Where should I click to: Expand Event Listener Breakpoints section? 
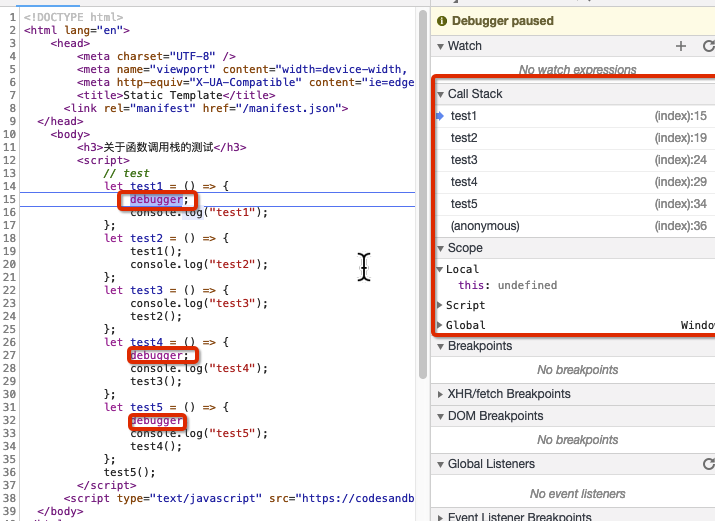[440, 517]
